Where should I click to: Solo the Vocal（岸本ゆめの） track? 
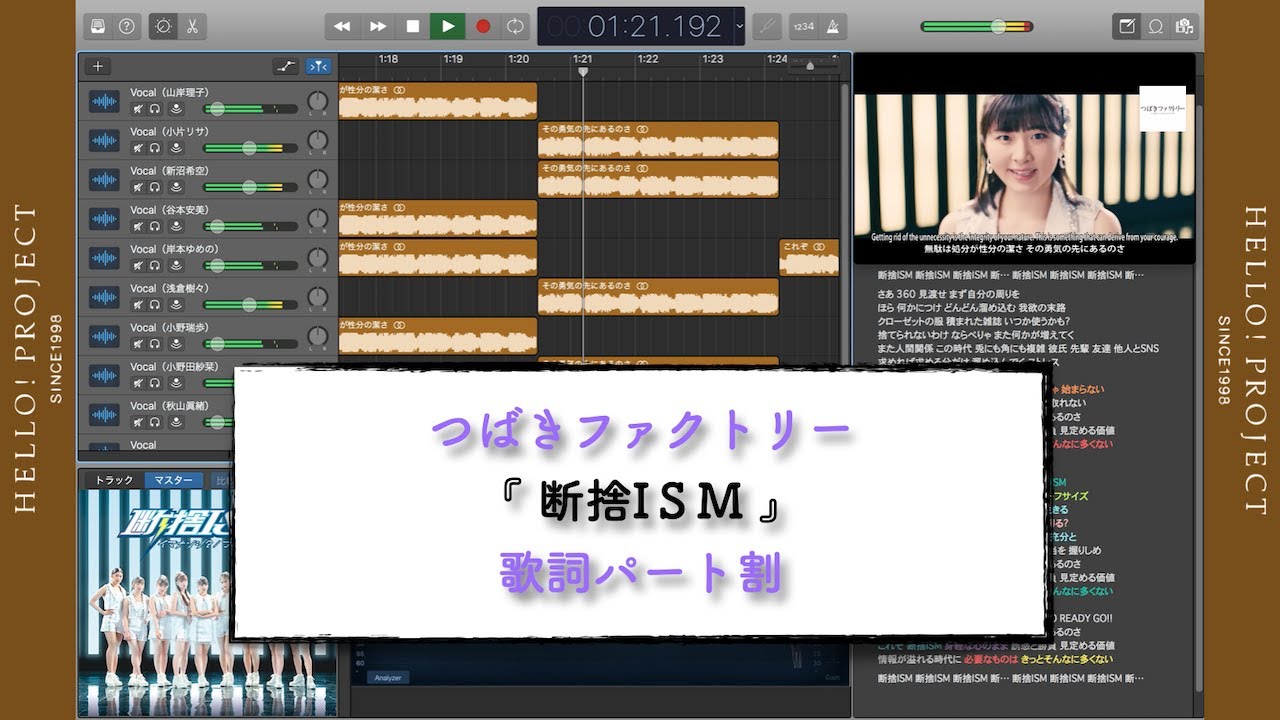coord(155,266)
